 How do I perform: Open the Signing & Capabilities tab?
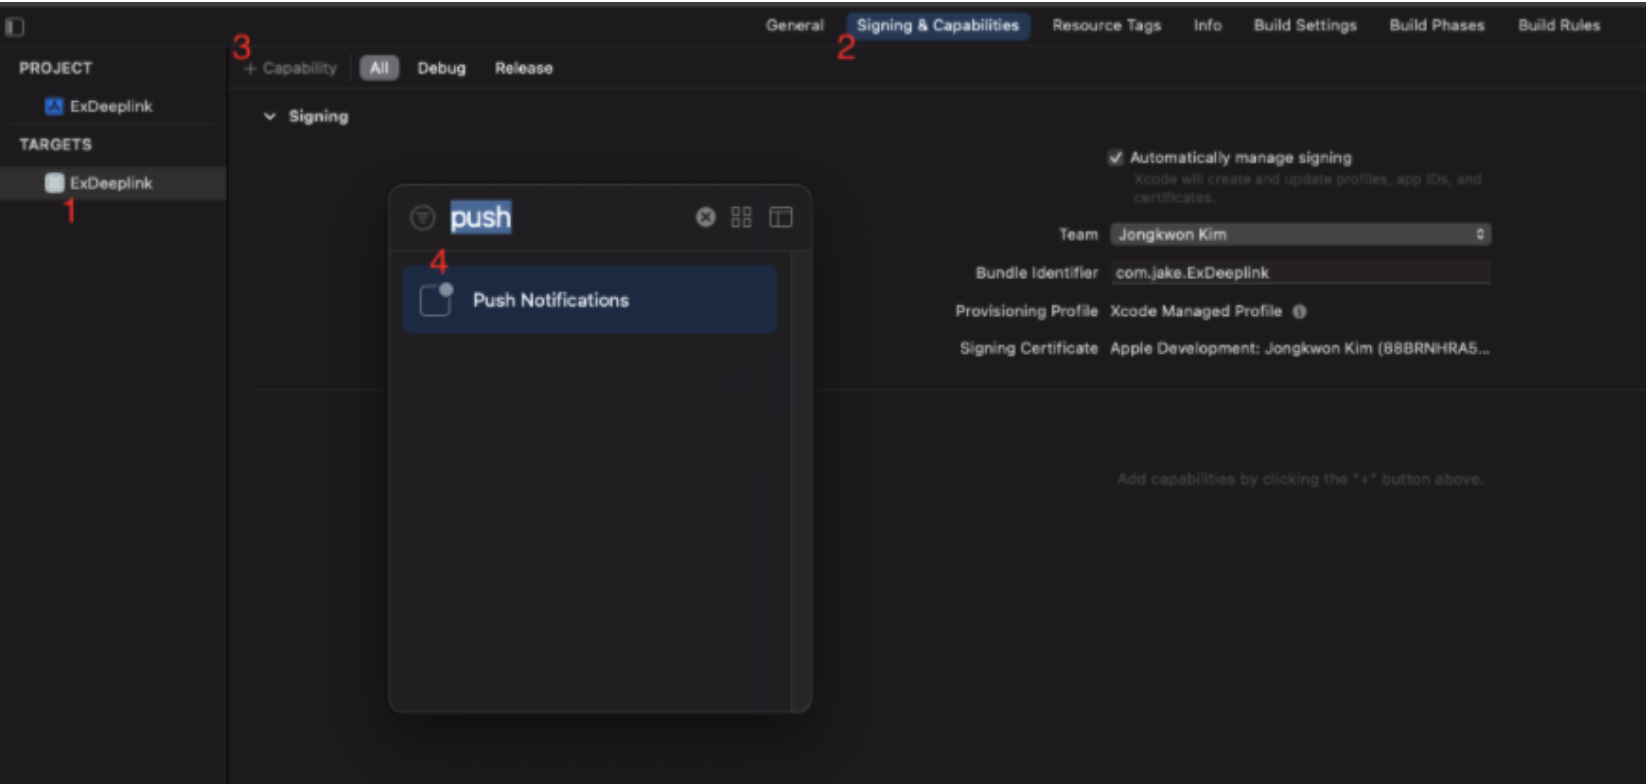(937, 26)
